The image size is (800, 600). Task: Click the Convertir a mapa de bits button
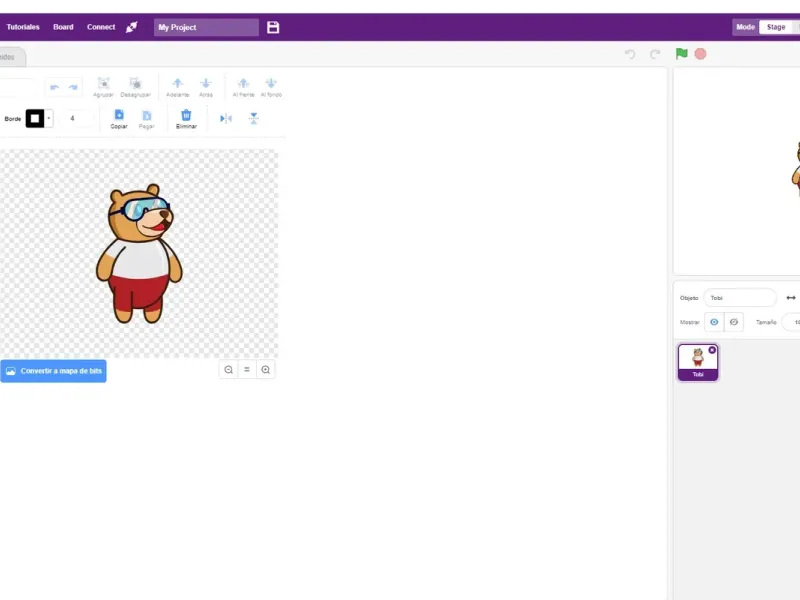(x=54, y=371)
